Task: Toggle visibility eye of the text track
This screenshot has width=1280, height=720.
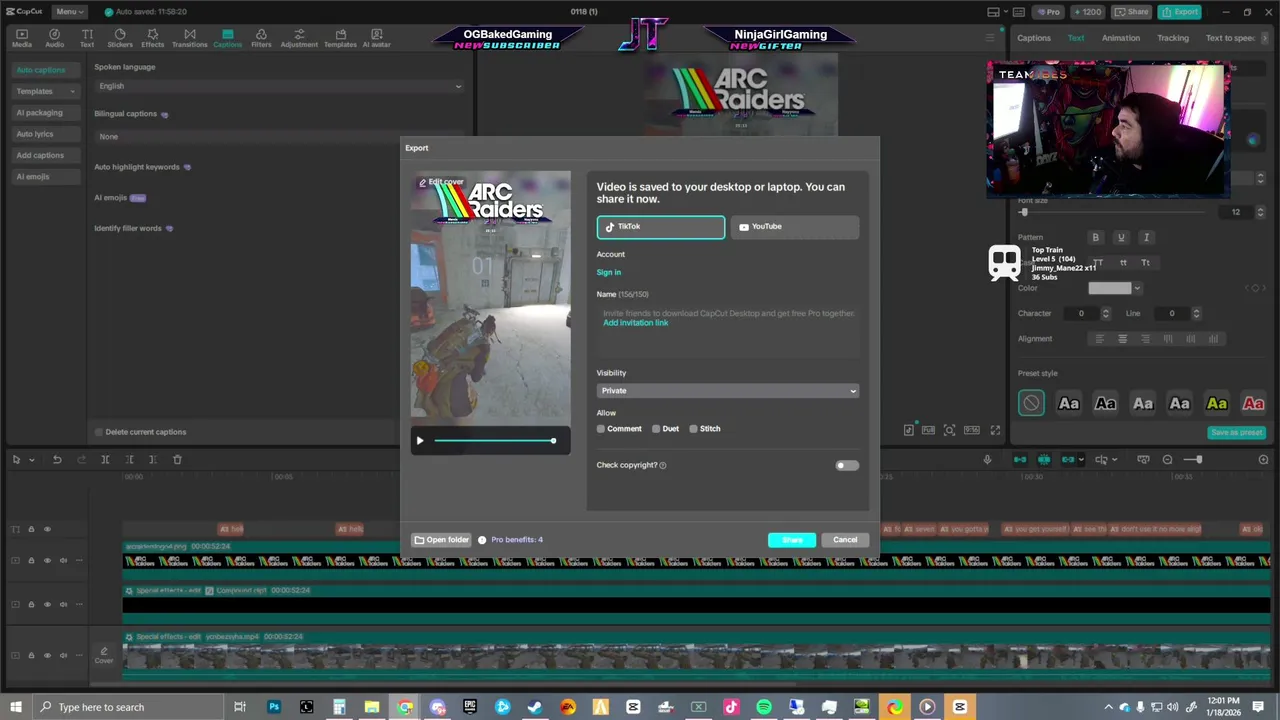Action: [x=47, y=529]
